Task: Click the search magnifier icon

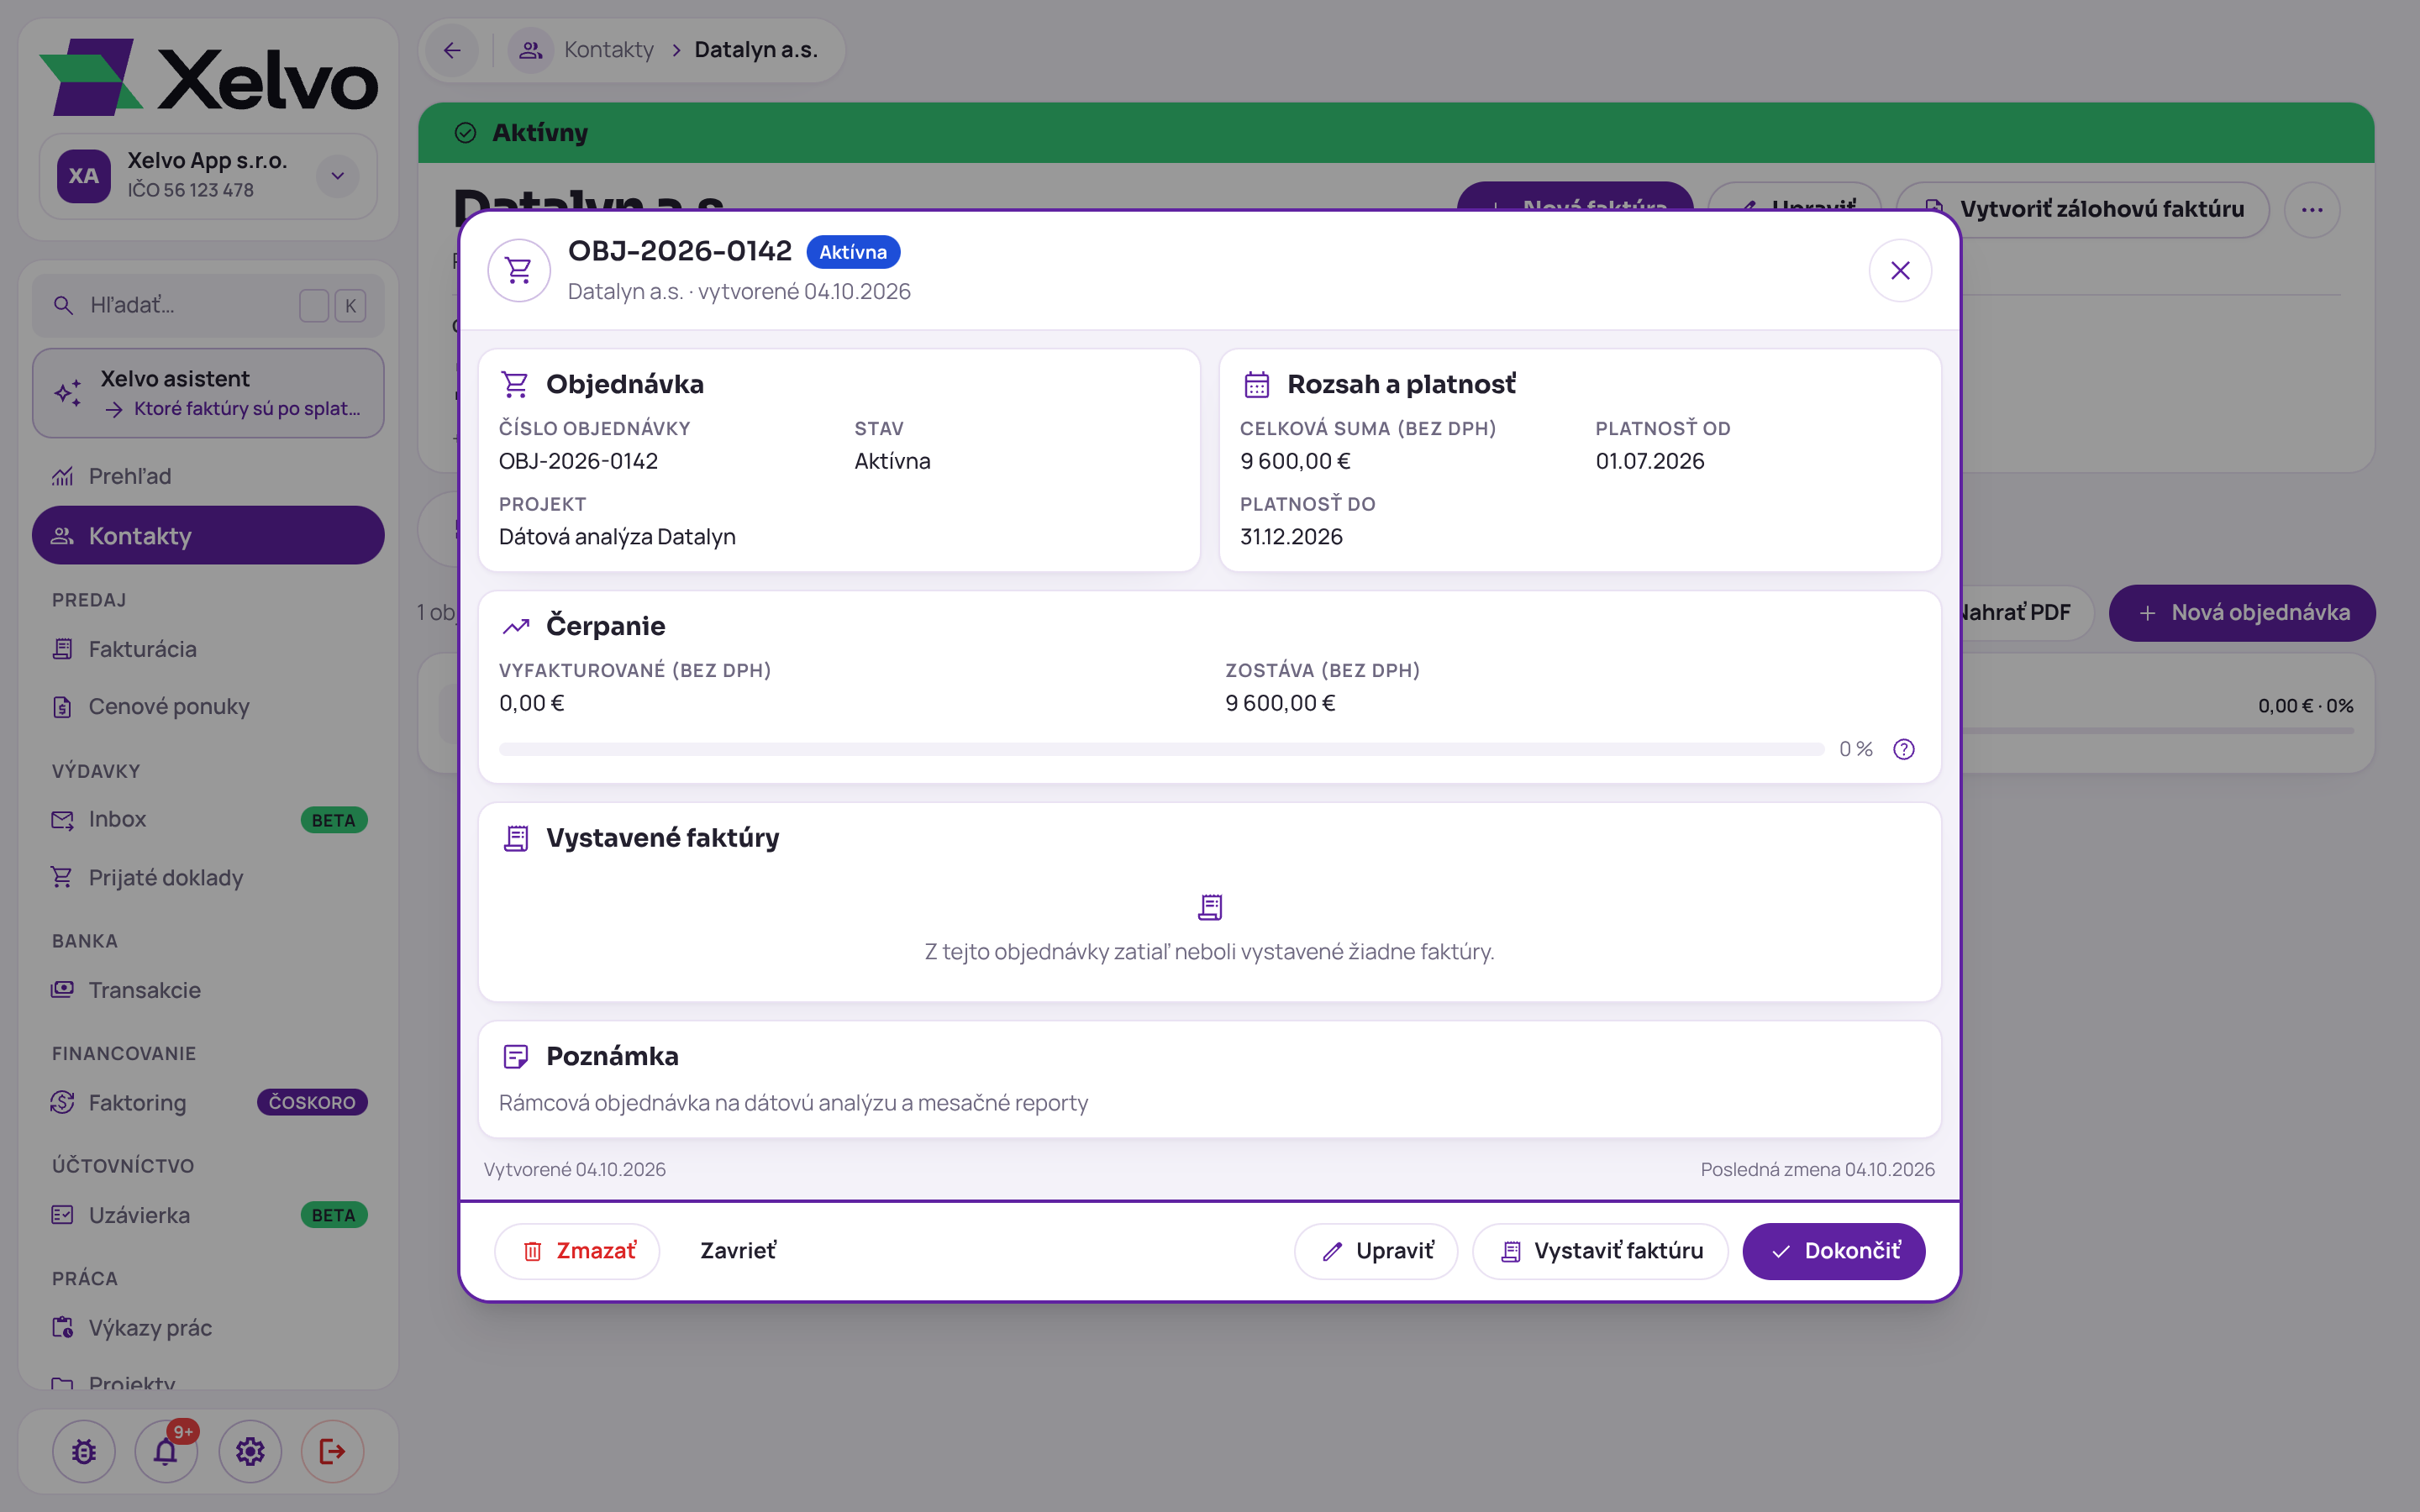Action: click(x=63, y=305)
